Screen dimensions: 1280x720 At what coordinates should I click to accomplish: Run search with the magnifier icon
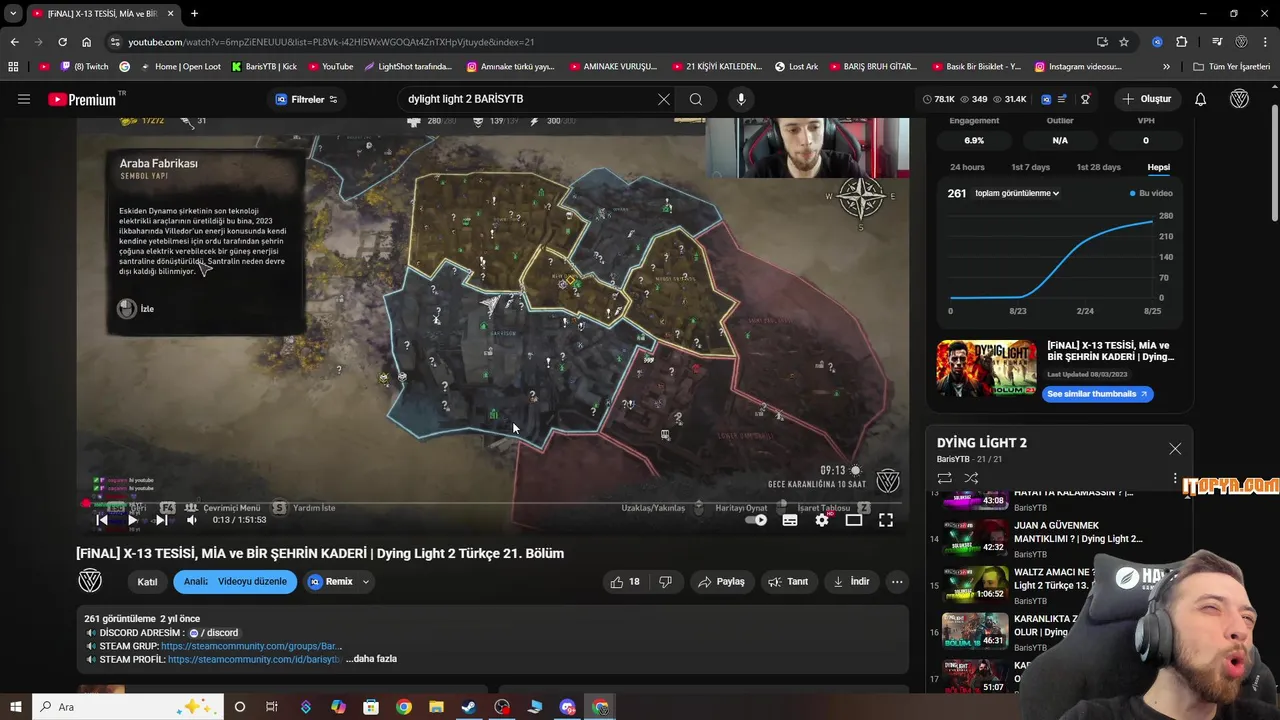click(696, 99)
